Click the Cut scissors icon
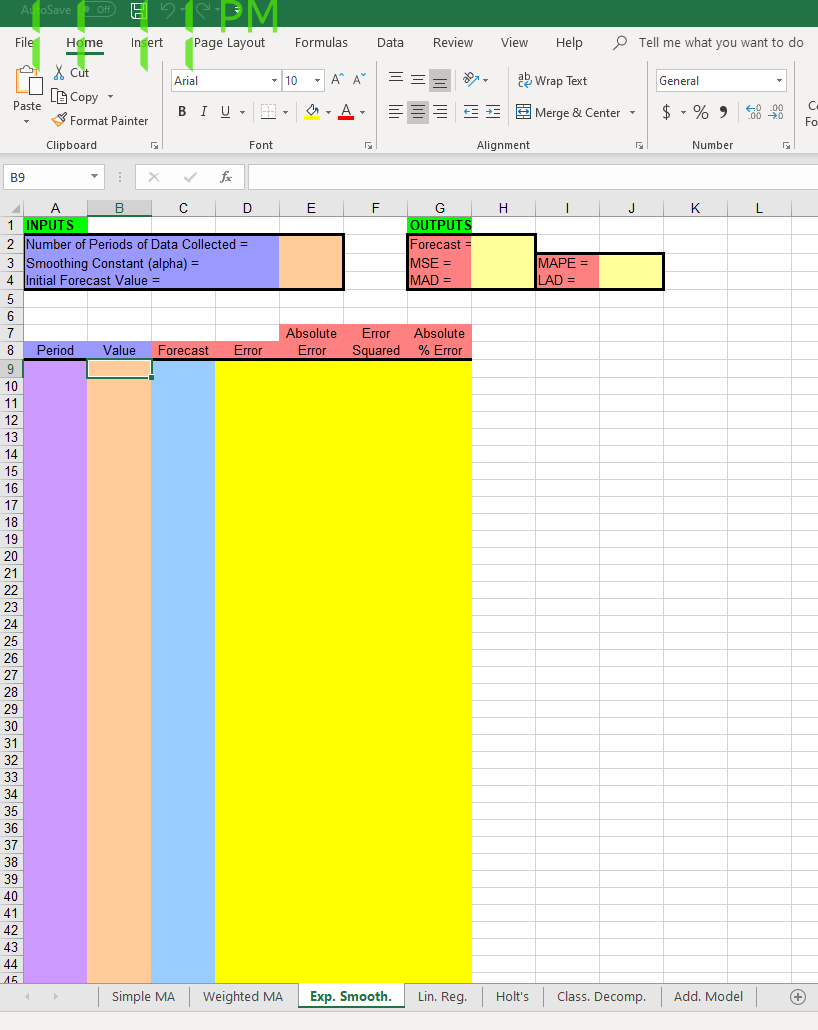This screenshot has width=818, height=1030. click(59, 72)
